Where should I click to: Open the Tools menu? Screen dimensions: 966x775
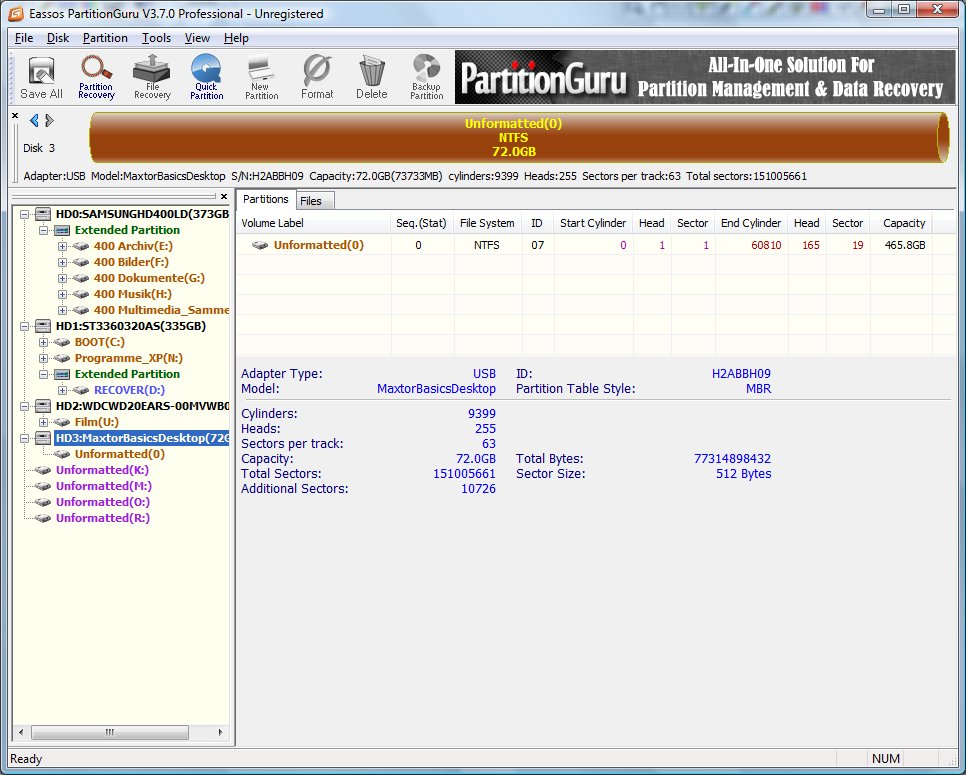[156, 38]
